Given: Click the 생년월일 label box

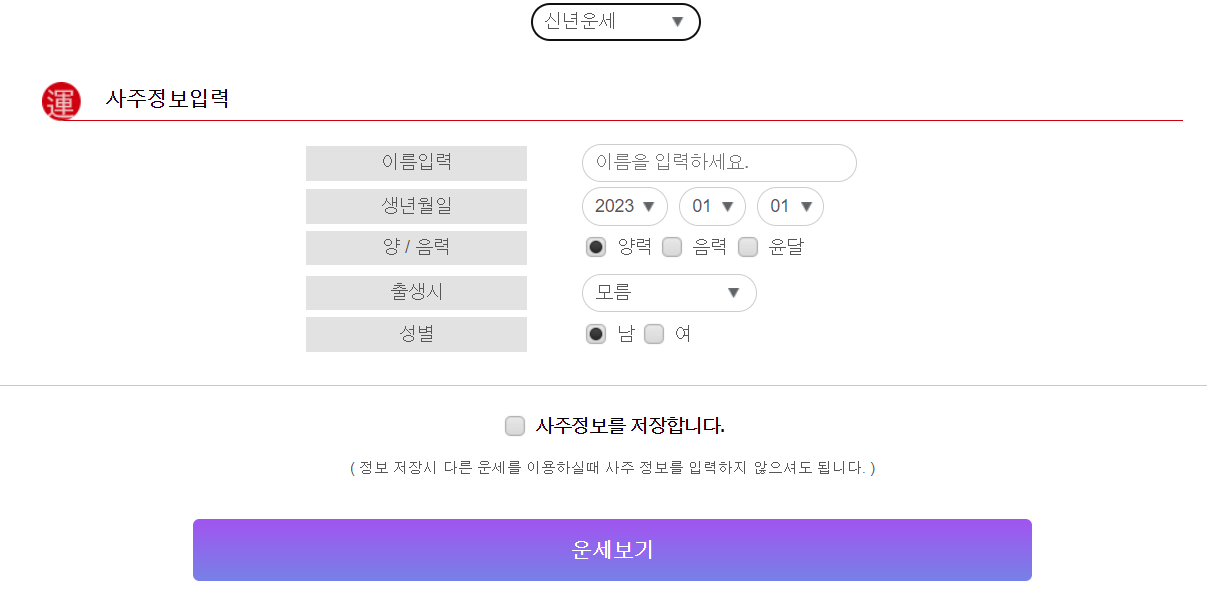Looking at the screenshot, I should coord(416,206).
